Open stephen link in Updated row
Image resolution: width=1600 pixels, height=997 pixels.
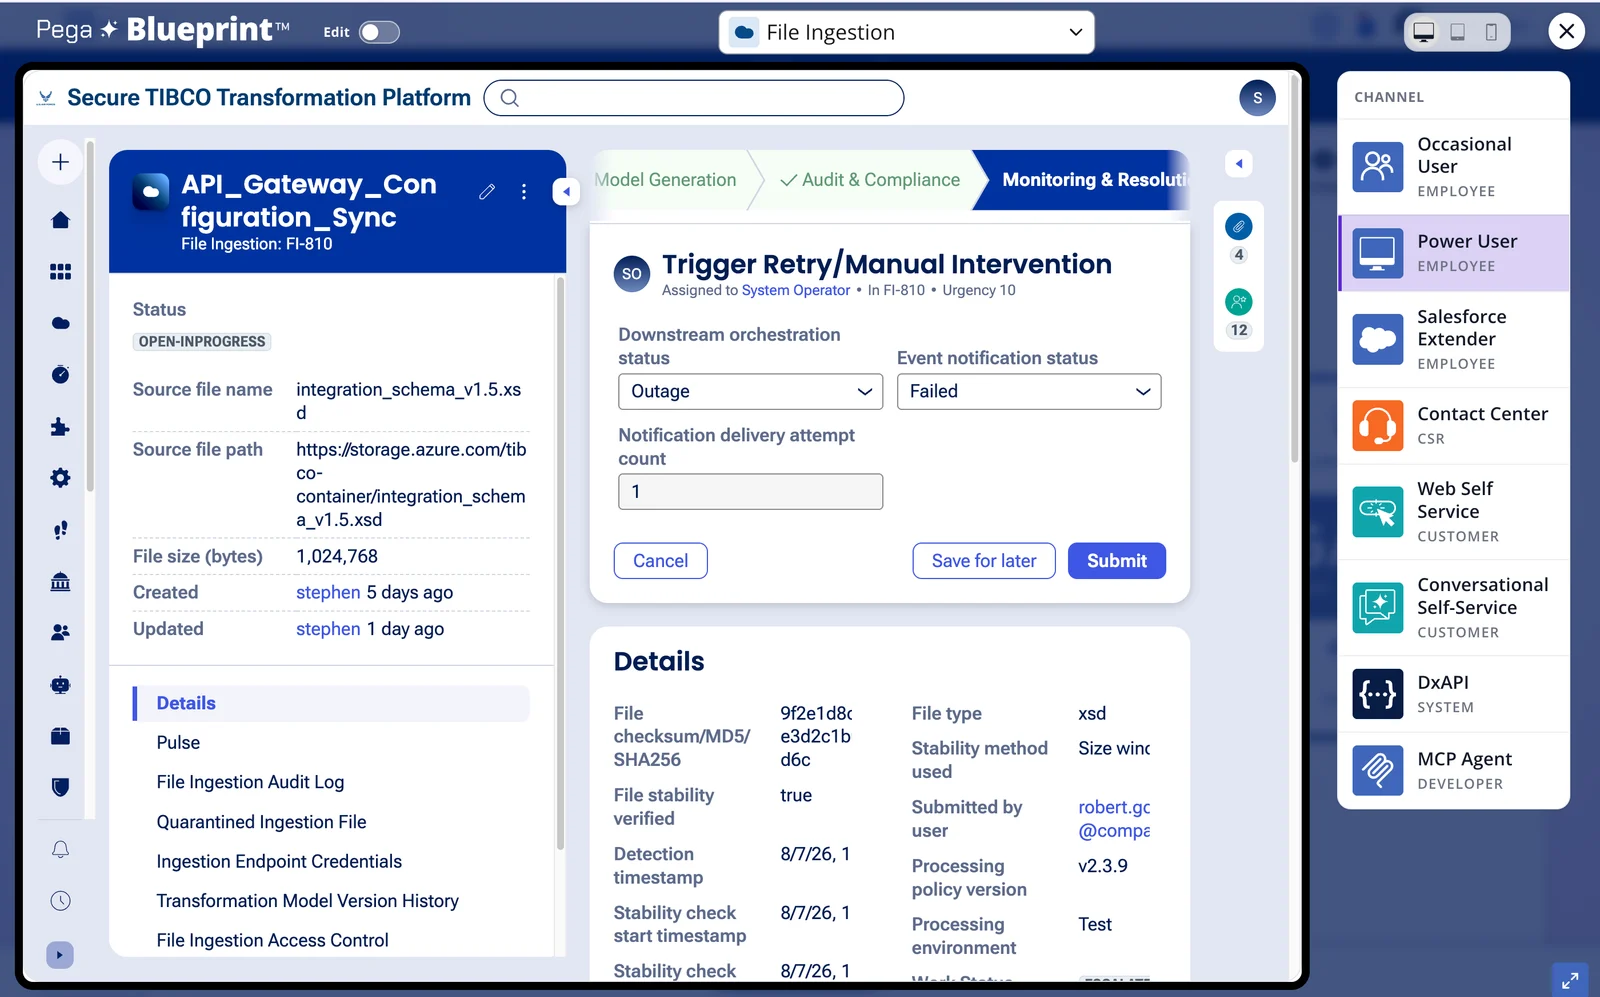pyautogui.click(x=328, y=629)
